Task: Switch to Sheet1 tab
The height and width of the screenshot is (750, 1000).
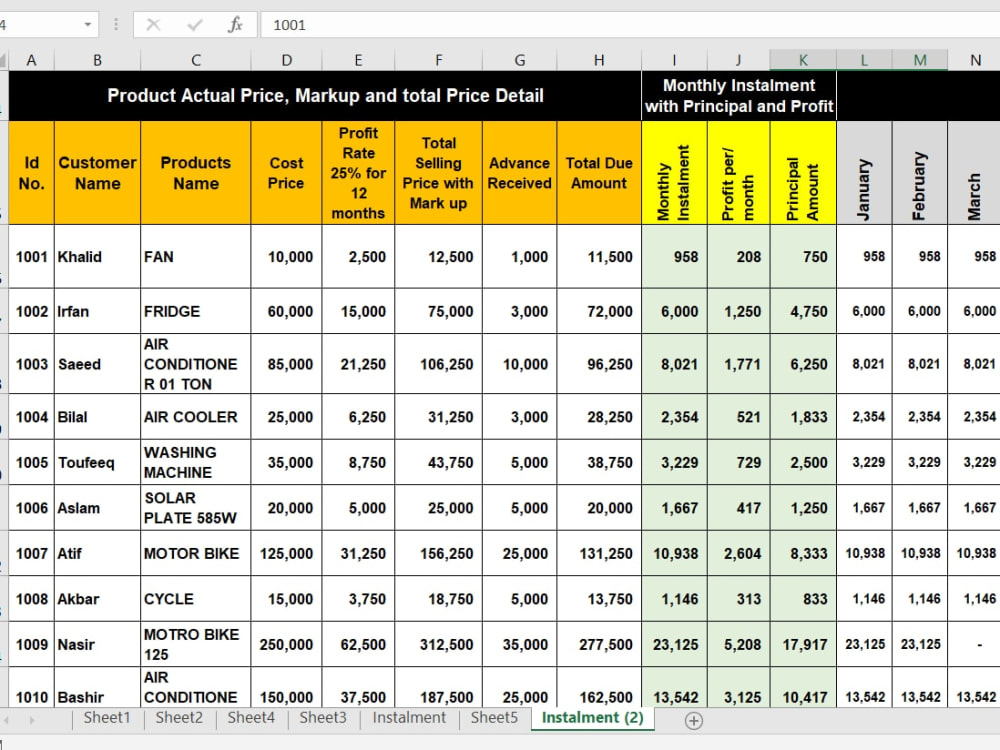Action: (x=107, y=717)
